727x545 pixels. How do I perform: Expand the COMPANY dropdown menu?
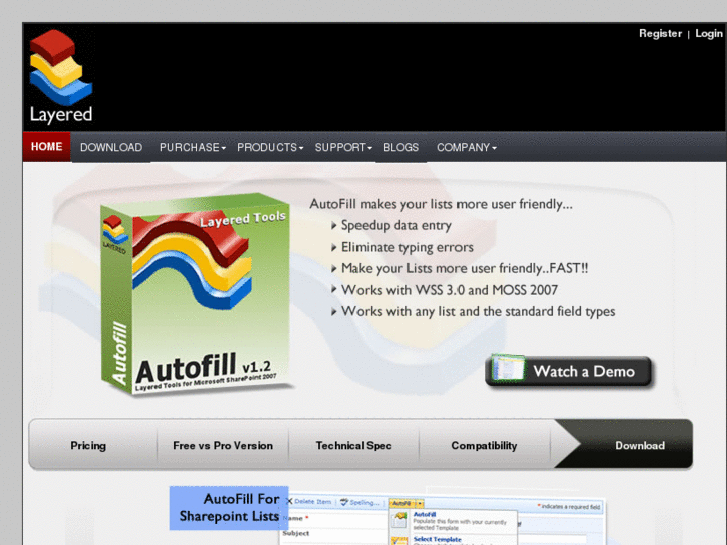point(466,147)
